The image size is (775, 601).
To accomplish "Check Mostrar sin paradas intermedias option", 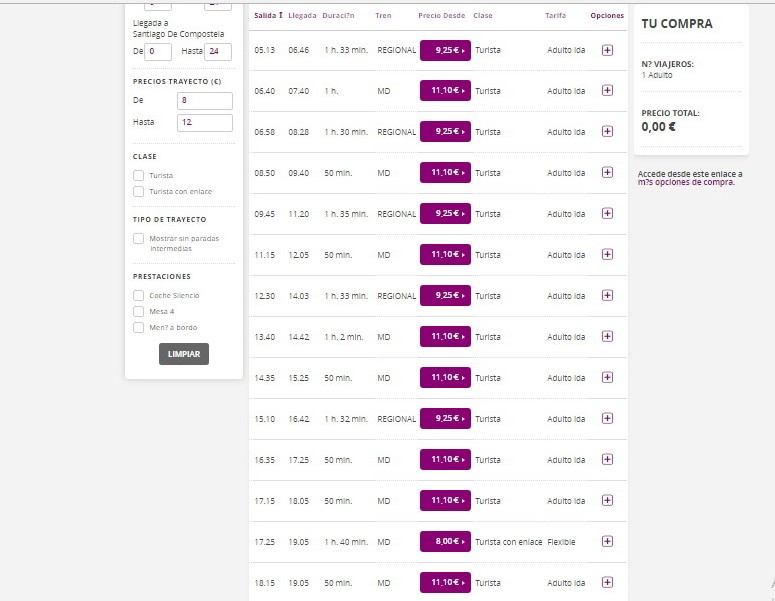I will [x=139, y=238].
